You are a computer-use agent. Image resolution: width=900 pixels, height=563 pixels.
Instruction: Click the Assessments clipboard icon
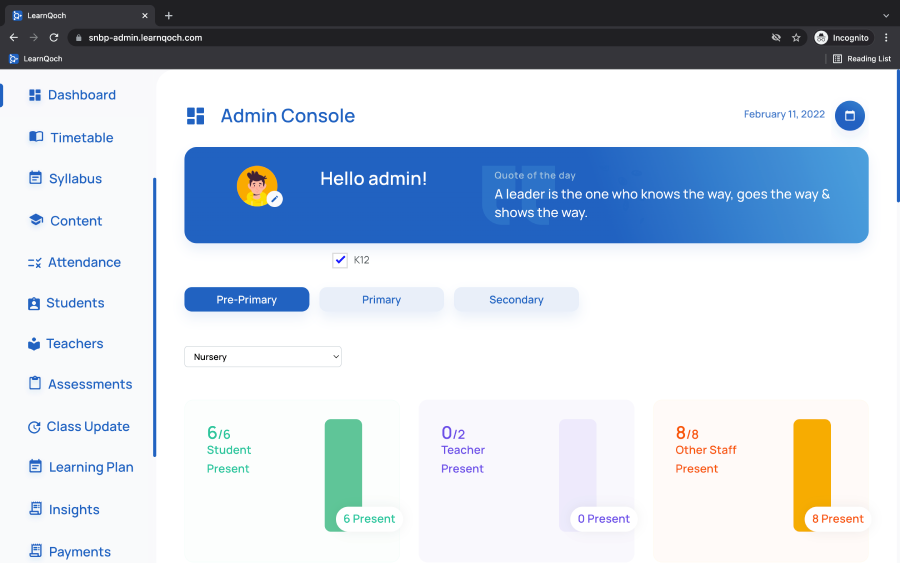[35, 383]
